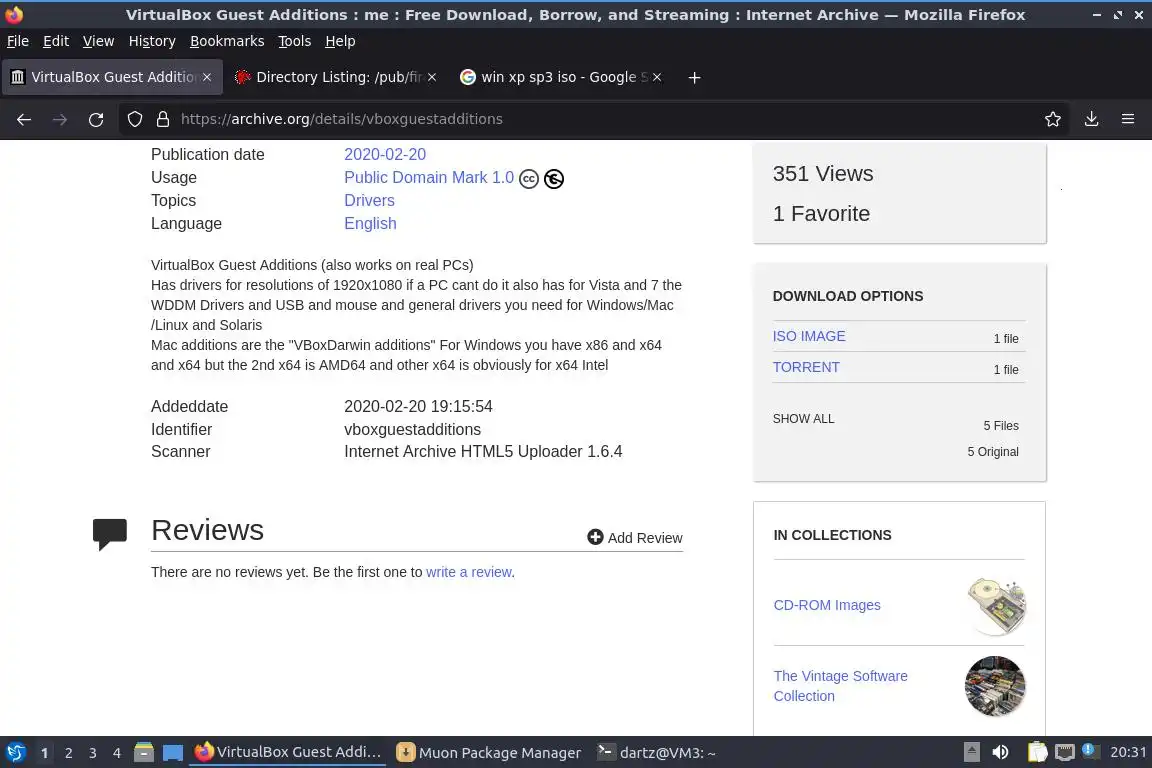The height and width of the screenshot is (768, 1152).
Task: Switch to virtual desktop 4
Action: click(117, 753)
